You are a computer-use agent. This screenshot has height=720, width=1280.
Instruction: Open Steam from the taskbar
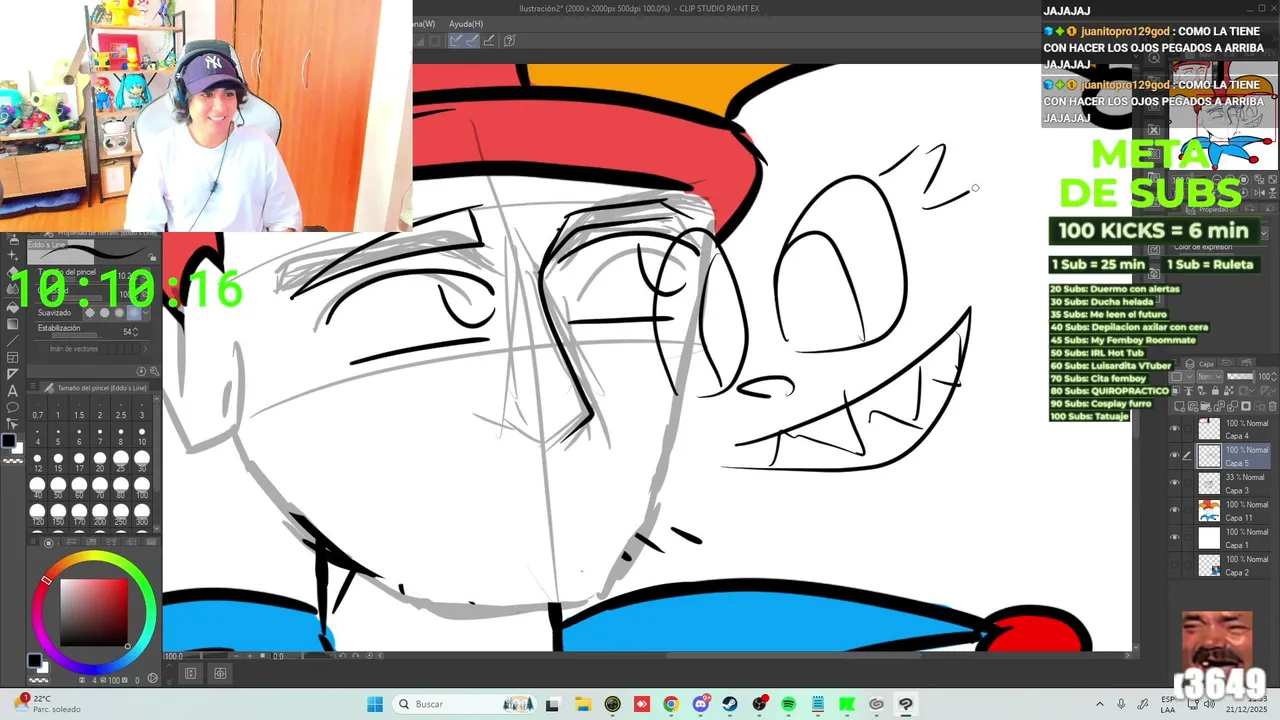(730, 704)
